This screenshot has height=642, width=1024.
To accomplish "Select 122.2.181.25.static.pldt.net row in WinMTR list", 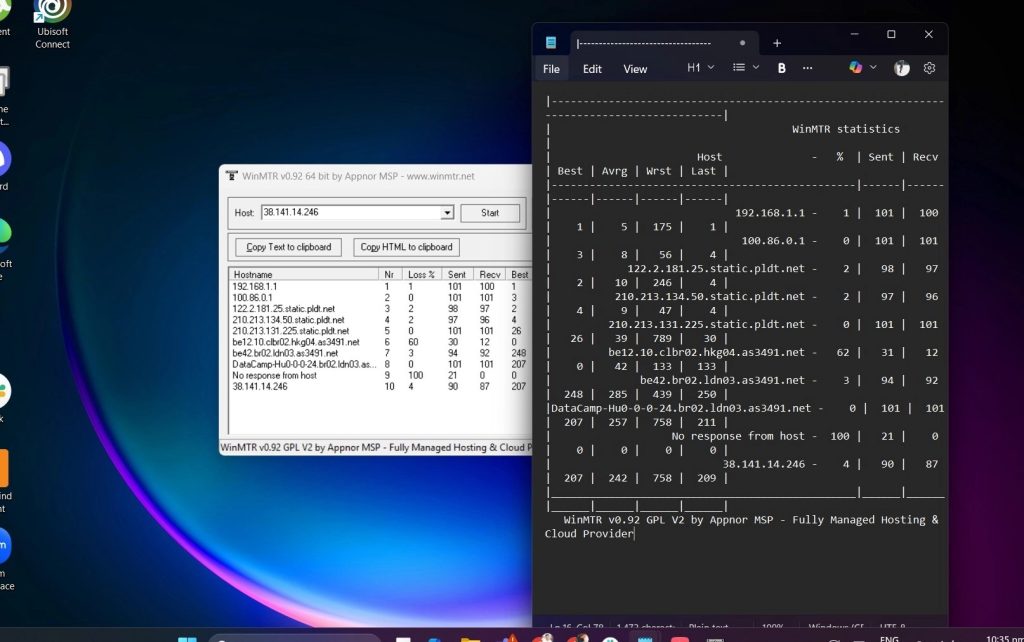I will point(381,309).
